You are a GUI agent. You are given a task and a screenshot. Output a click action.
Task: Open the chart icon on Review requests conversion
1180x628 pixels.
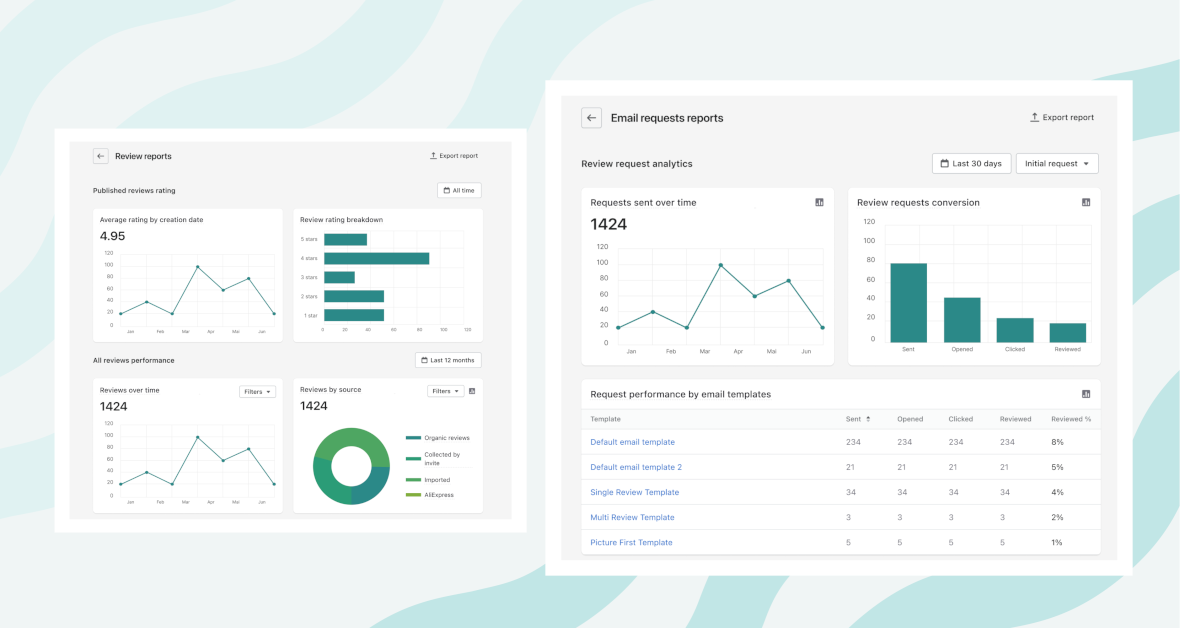point(1086,201)
